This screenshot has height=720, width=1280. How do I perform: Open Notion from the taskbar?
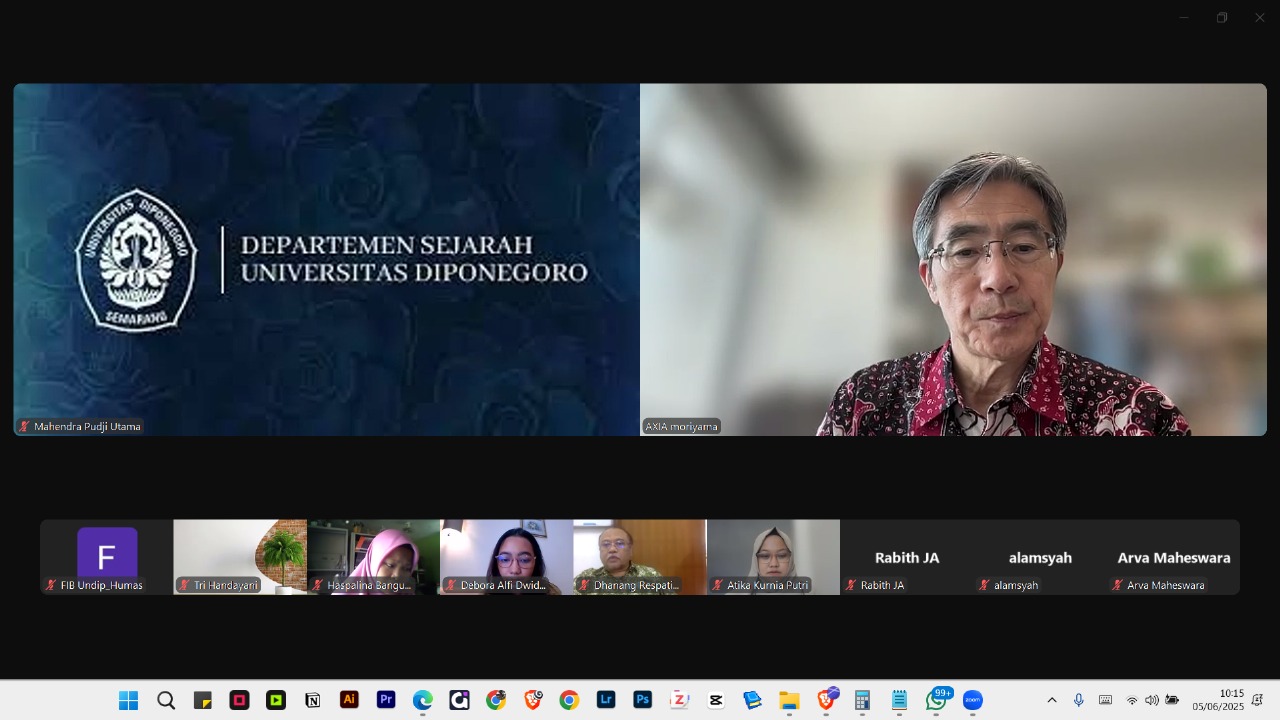pos(312,700)
